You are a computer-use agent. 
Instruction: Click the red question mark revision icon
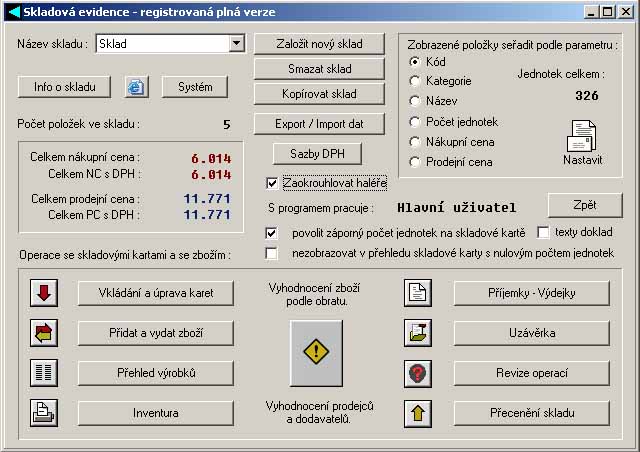(418, 373)
